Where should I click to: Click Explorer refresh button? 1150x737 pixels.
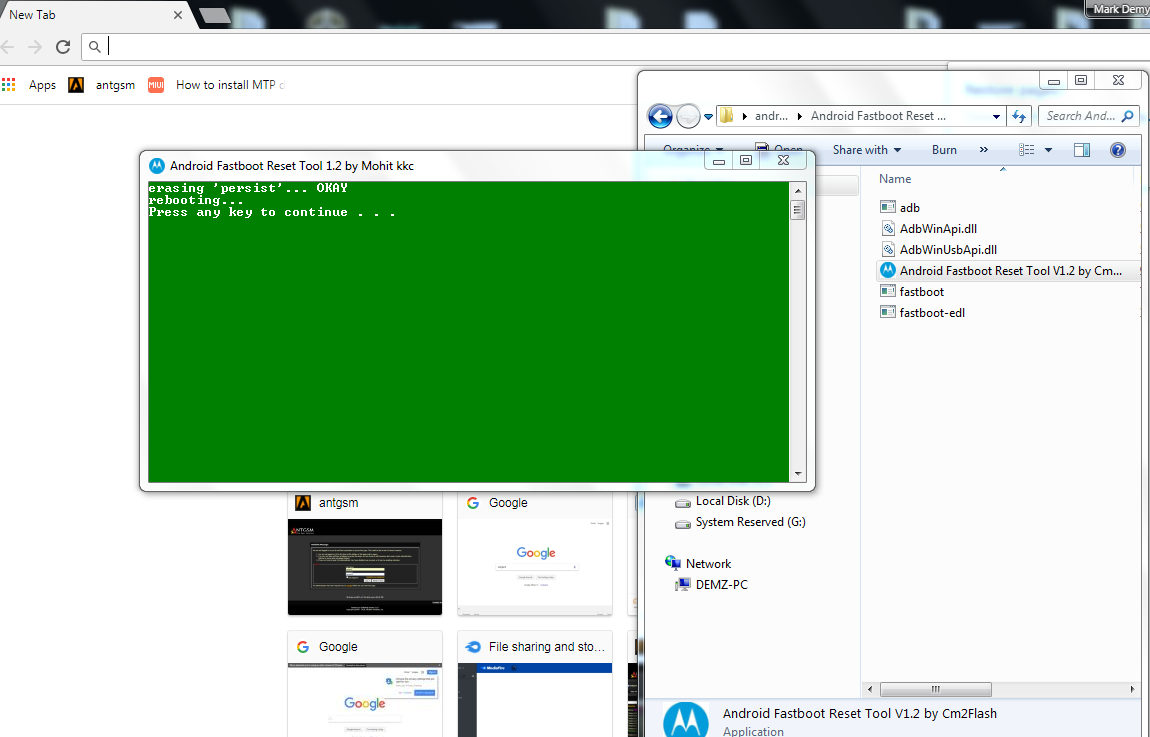(x=1019, y=116)
